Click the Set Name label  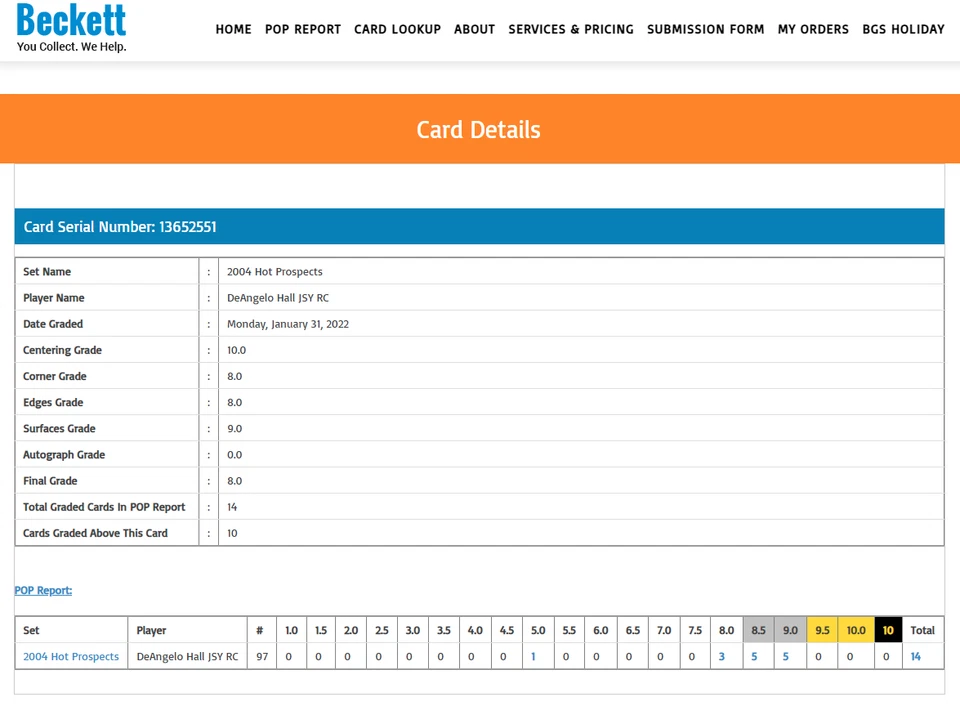tap(47, 272)
